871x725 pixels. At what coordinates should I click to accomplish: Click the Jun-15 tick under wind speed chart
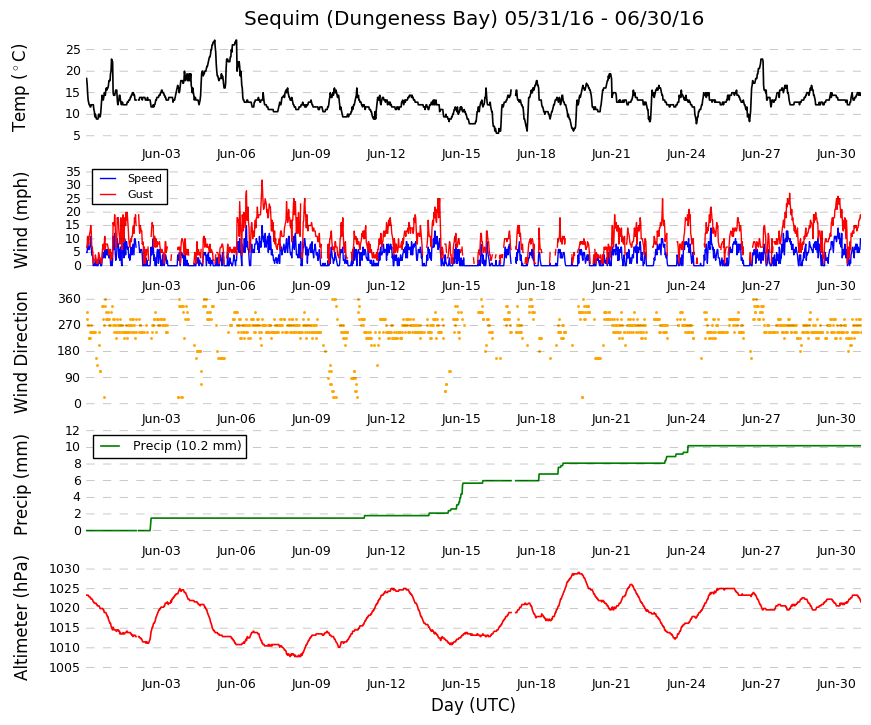point(461,286)
